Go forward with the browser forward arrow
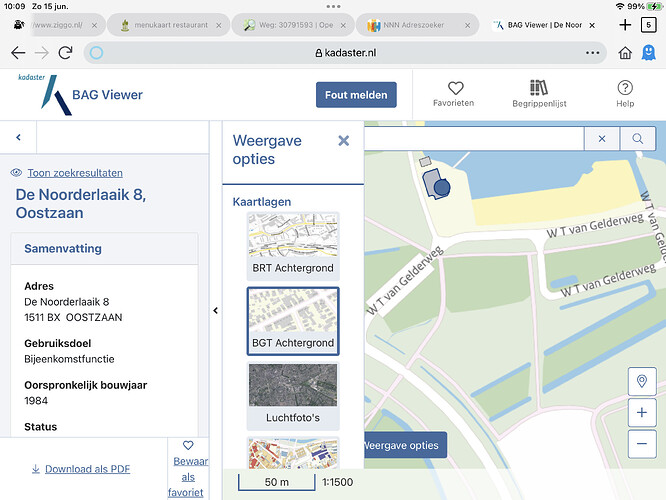Viewport: 666px width, 500px height. pos(42,53)
